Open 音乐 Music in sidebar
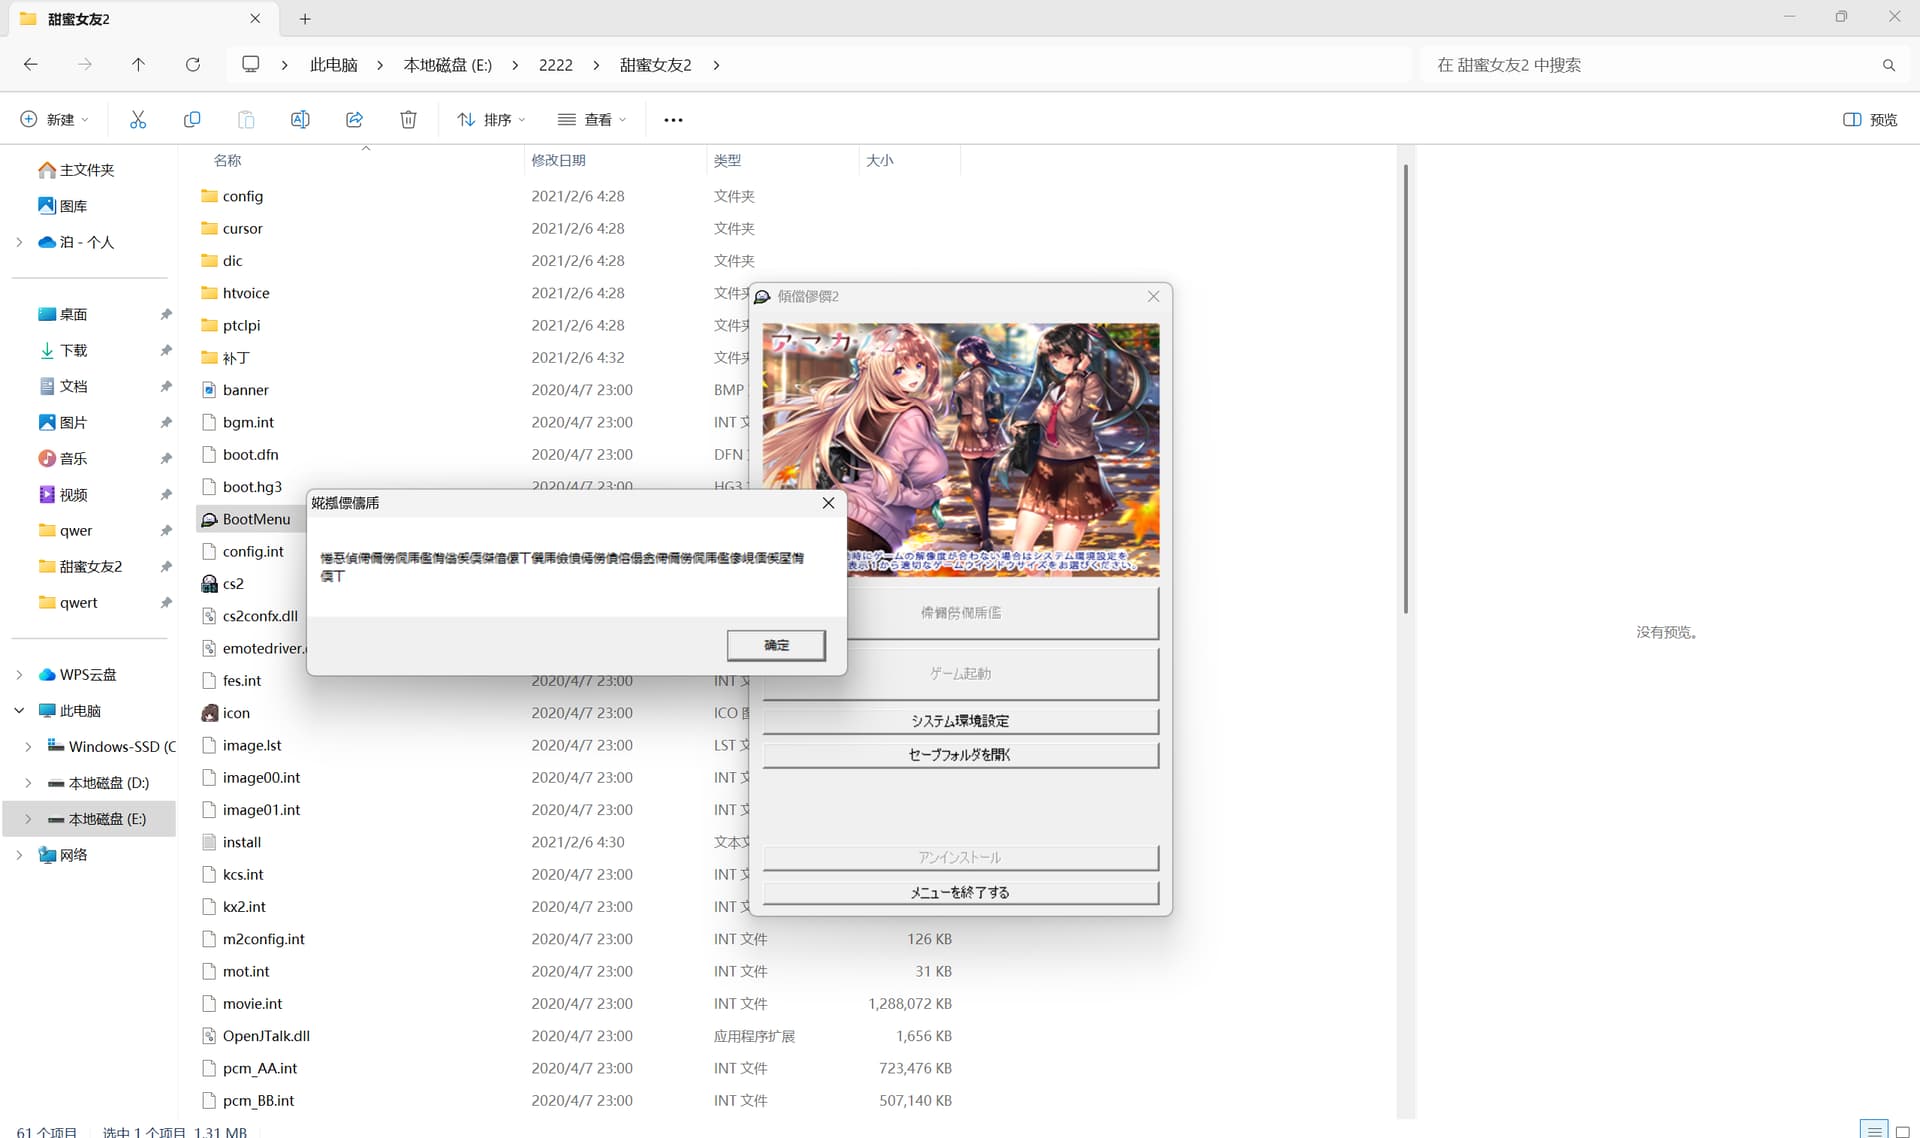Viewport: 1920px width, 1138px height. (62, 458)
